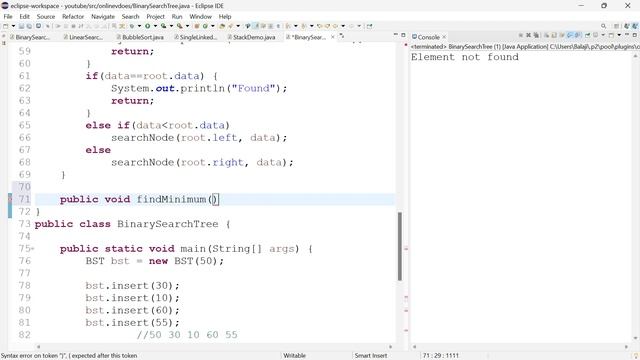The width and height of the screenshot is (640, 360).
Task: Show the hidden editor tabs list
Action: pyautogui.click(x=342, y=36)
